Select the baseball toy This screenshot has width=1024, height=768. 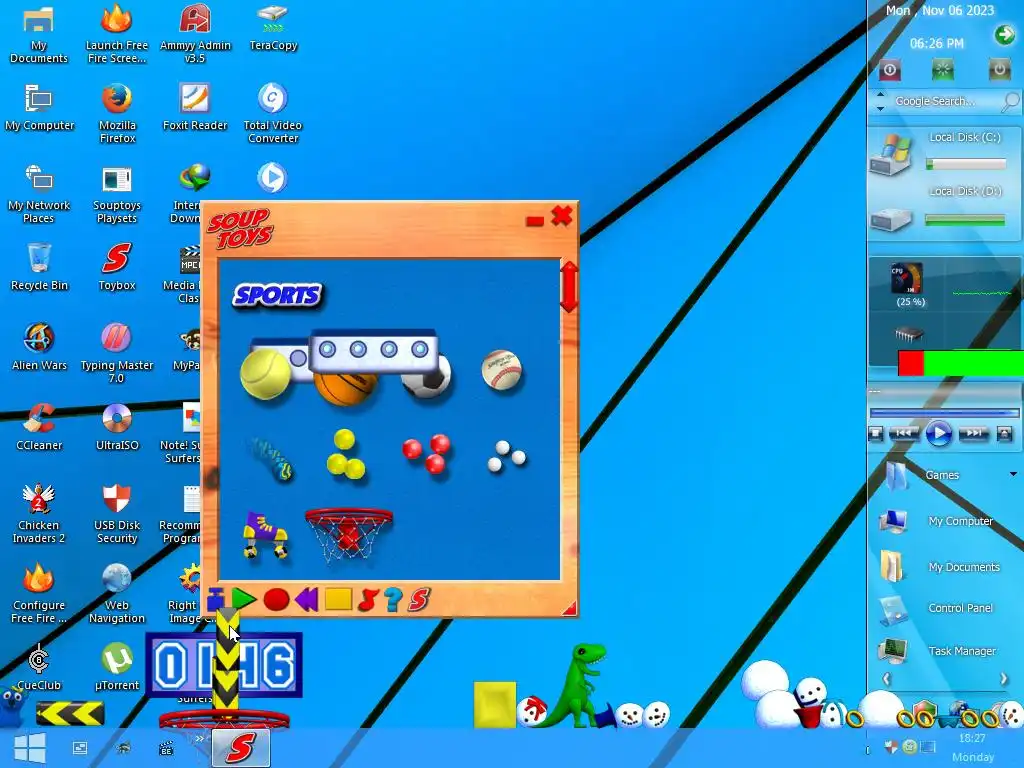tap(502, 370)
